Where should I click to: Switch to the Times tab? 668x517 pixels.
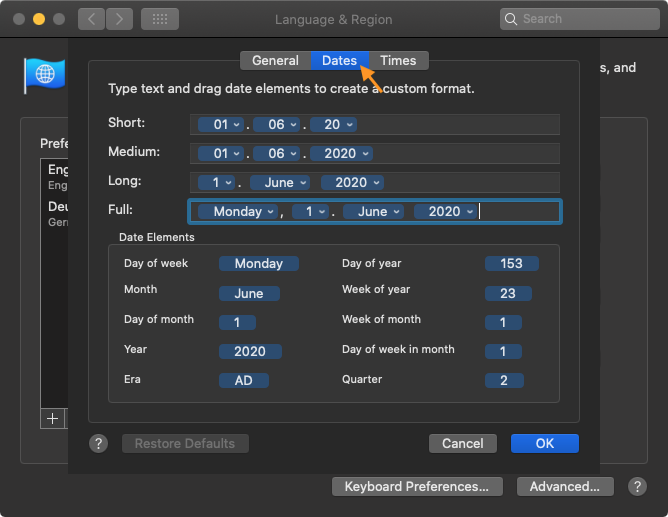[398, 60]
